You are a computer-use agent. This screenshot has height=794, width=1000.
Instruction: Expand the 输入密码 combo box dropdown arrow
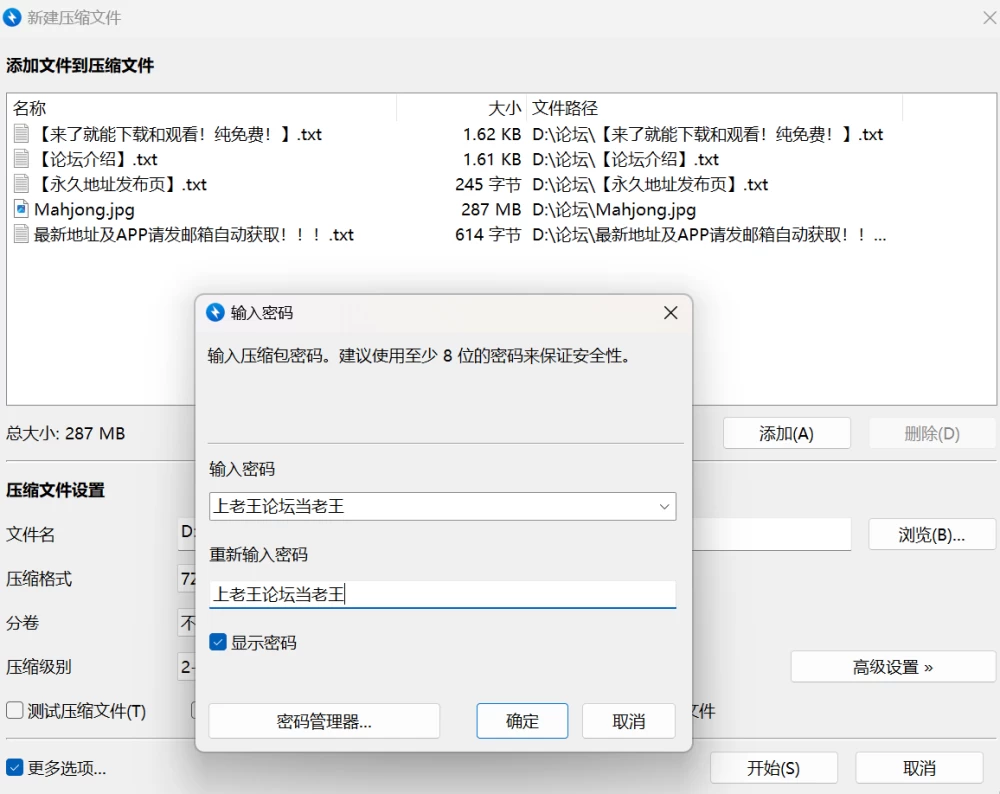[x=664, y=506]
